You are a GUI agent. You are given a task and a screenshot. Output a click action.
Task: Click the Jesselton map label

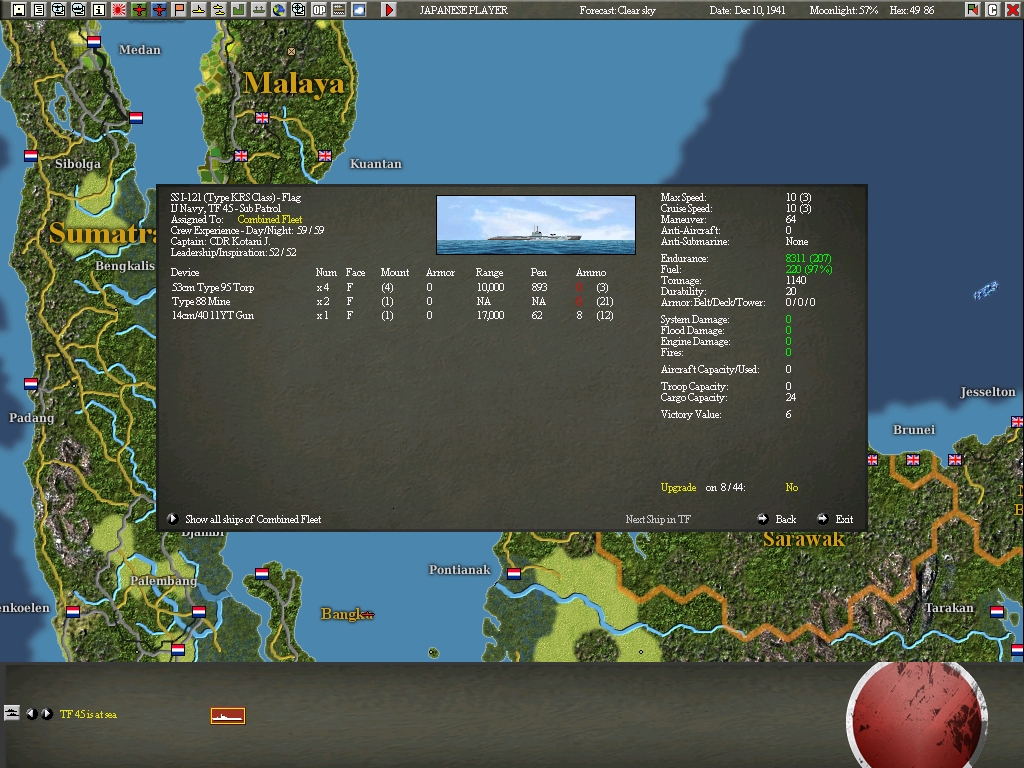point(987,392)
